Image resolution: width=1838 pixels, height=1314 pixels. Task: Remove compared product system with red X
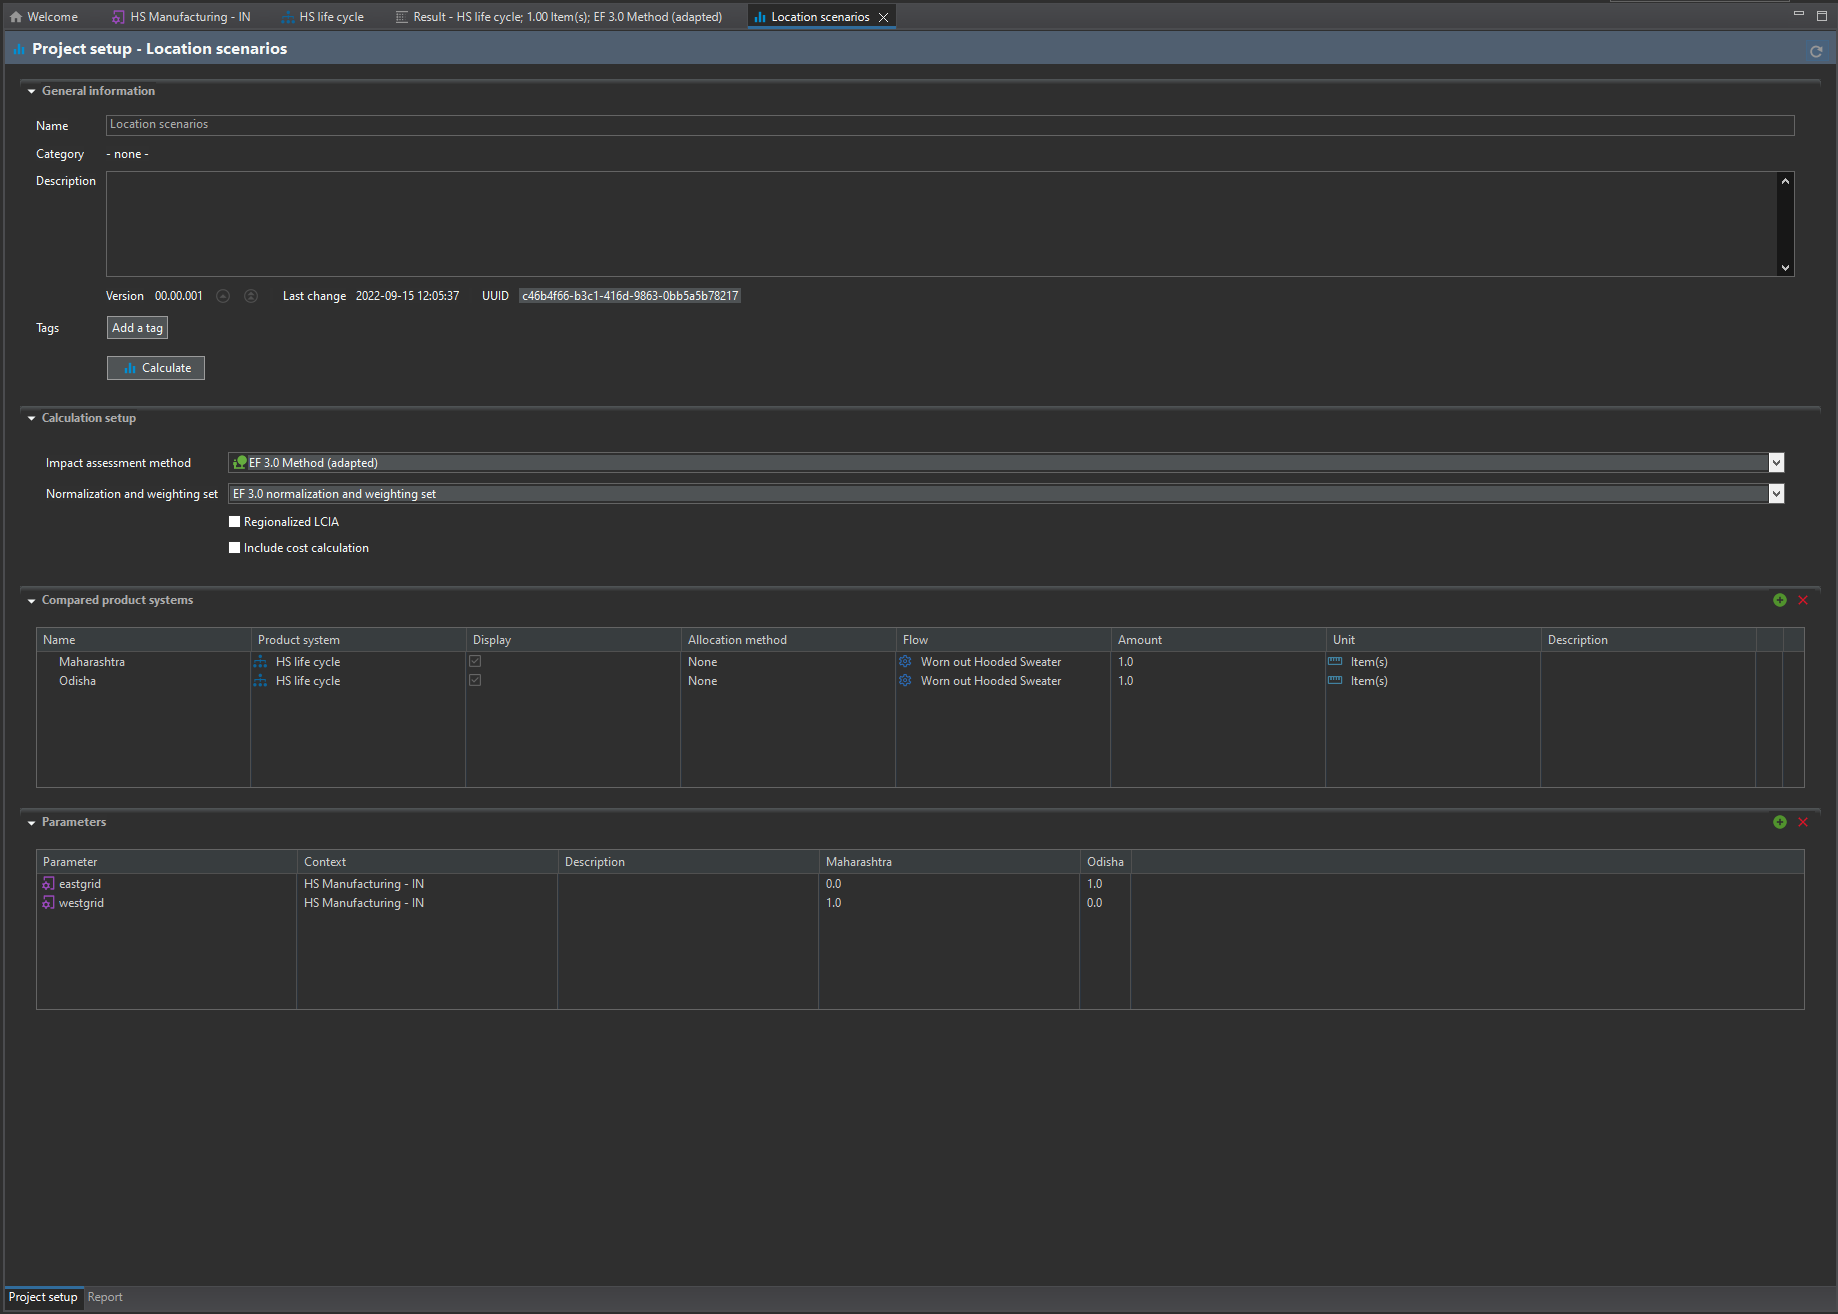[1803, 600]
